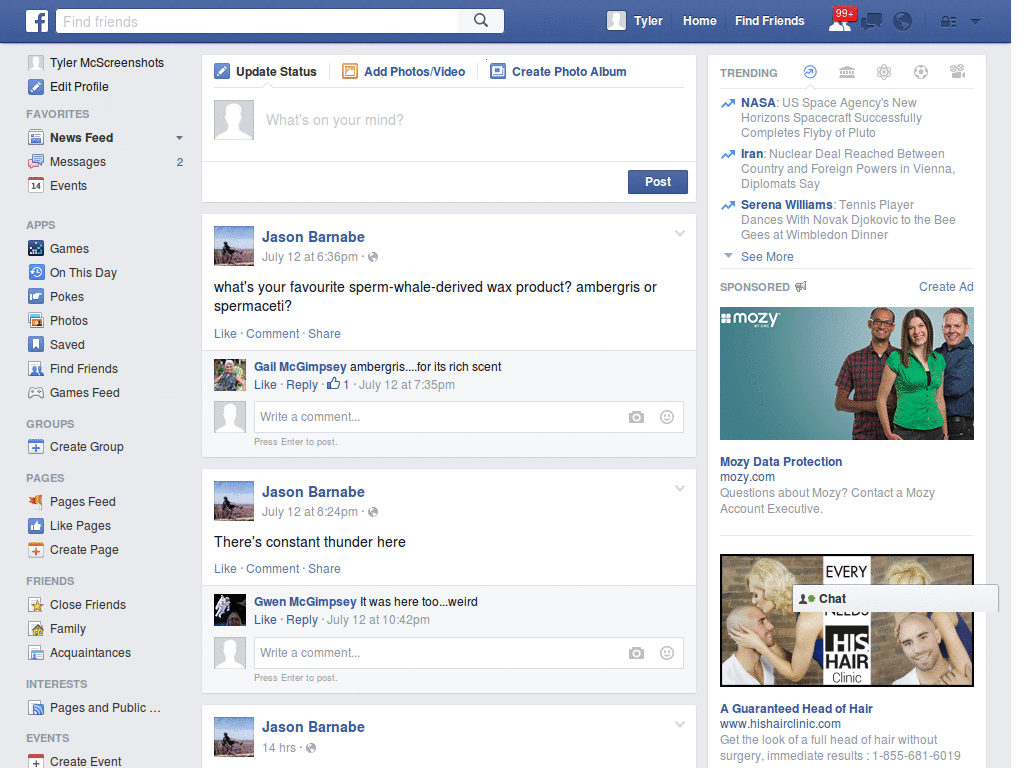
Task: Click thumbs-up like count on Gail's comment
Action: [338, 384]
